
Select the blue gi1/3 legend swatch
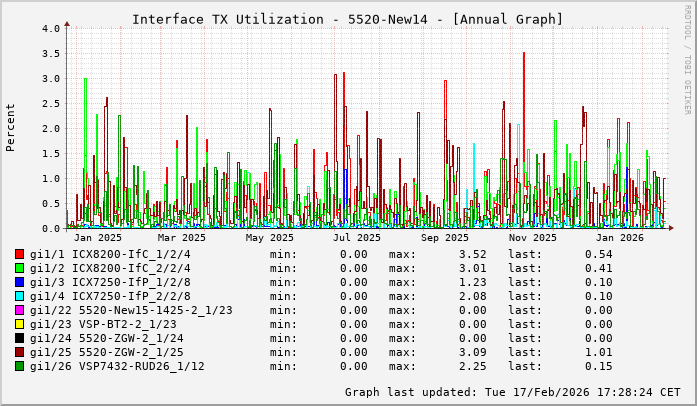click(x=20, y=282)
